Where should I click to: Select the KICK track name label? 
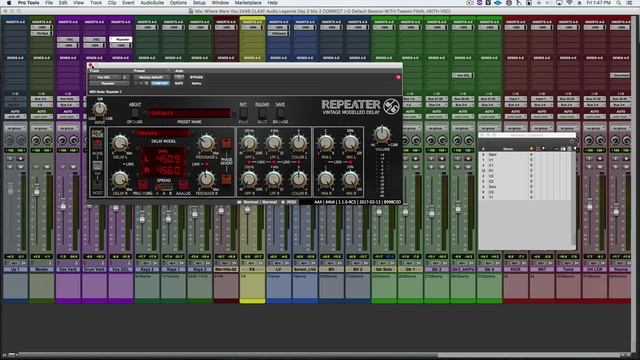click(x=516, y=270)
